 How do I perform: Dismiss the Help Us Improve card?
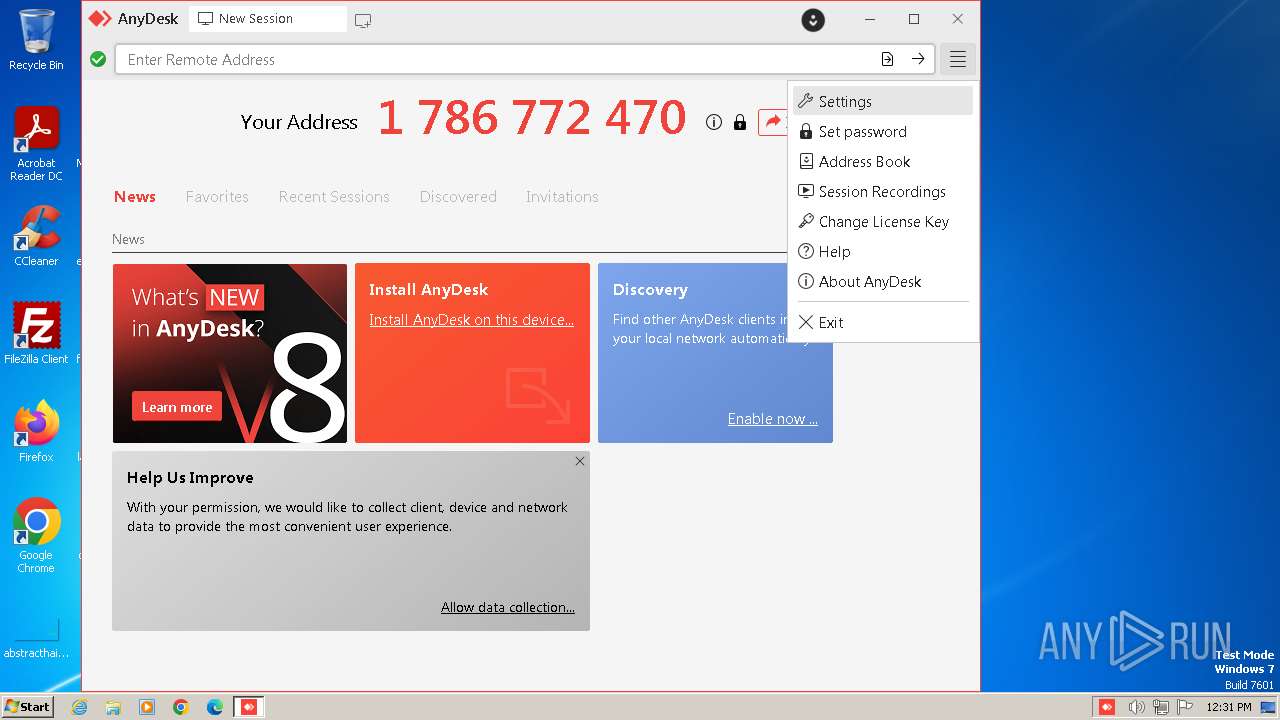pos(580,461)
